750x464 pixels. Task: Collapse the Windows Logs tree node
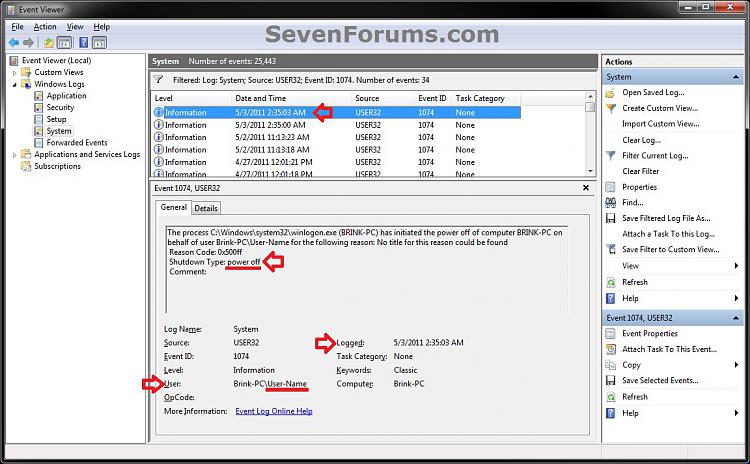[x=14, y=85]
